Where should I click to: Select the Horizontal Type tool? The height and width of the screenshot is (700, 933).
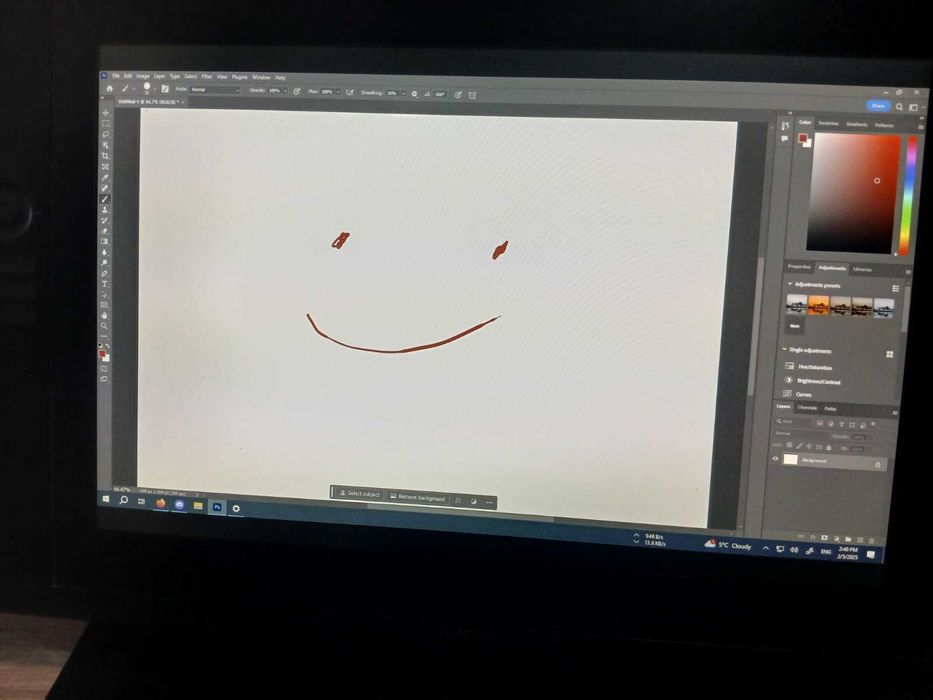105,285
